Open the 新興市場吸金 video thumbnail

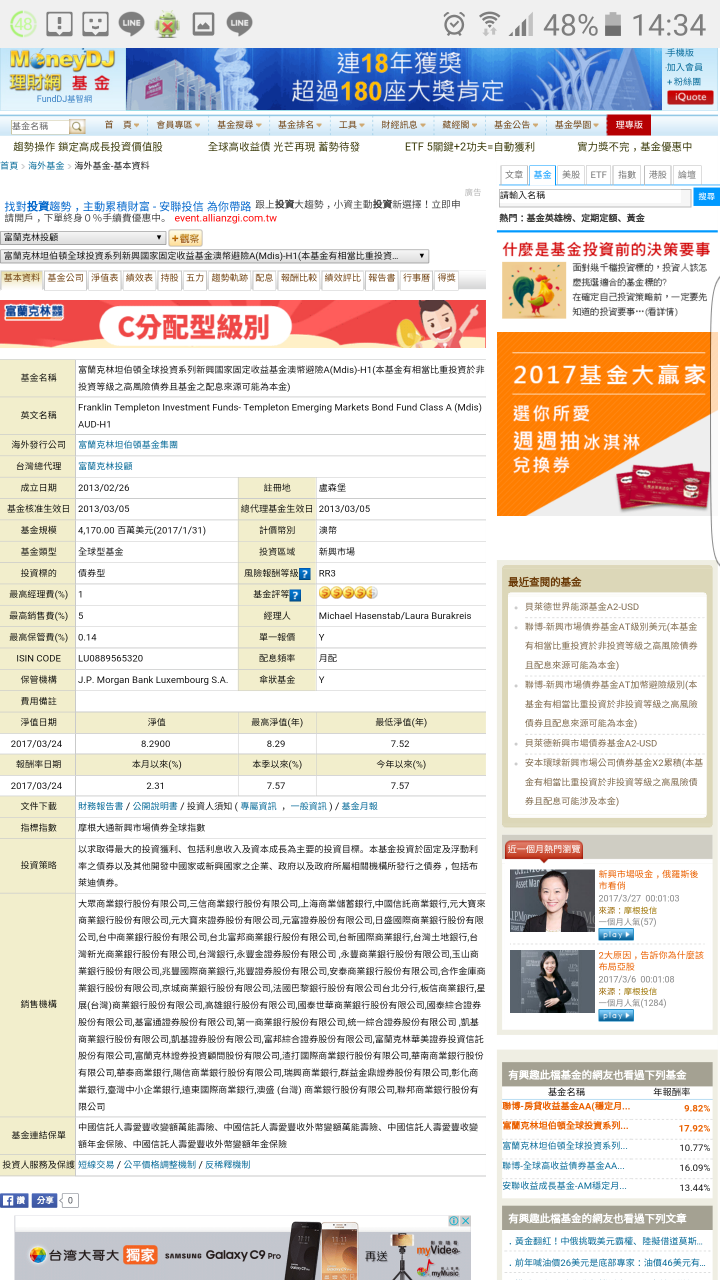[550, 903]
